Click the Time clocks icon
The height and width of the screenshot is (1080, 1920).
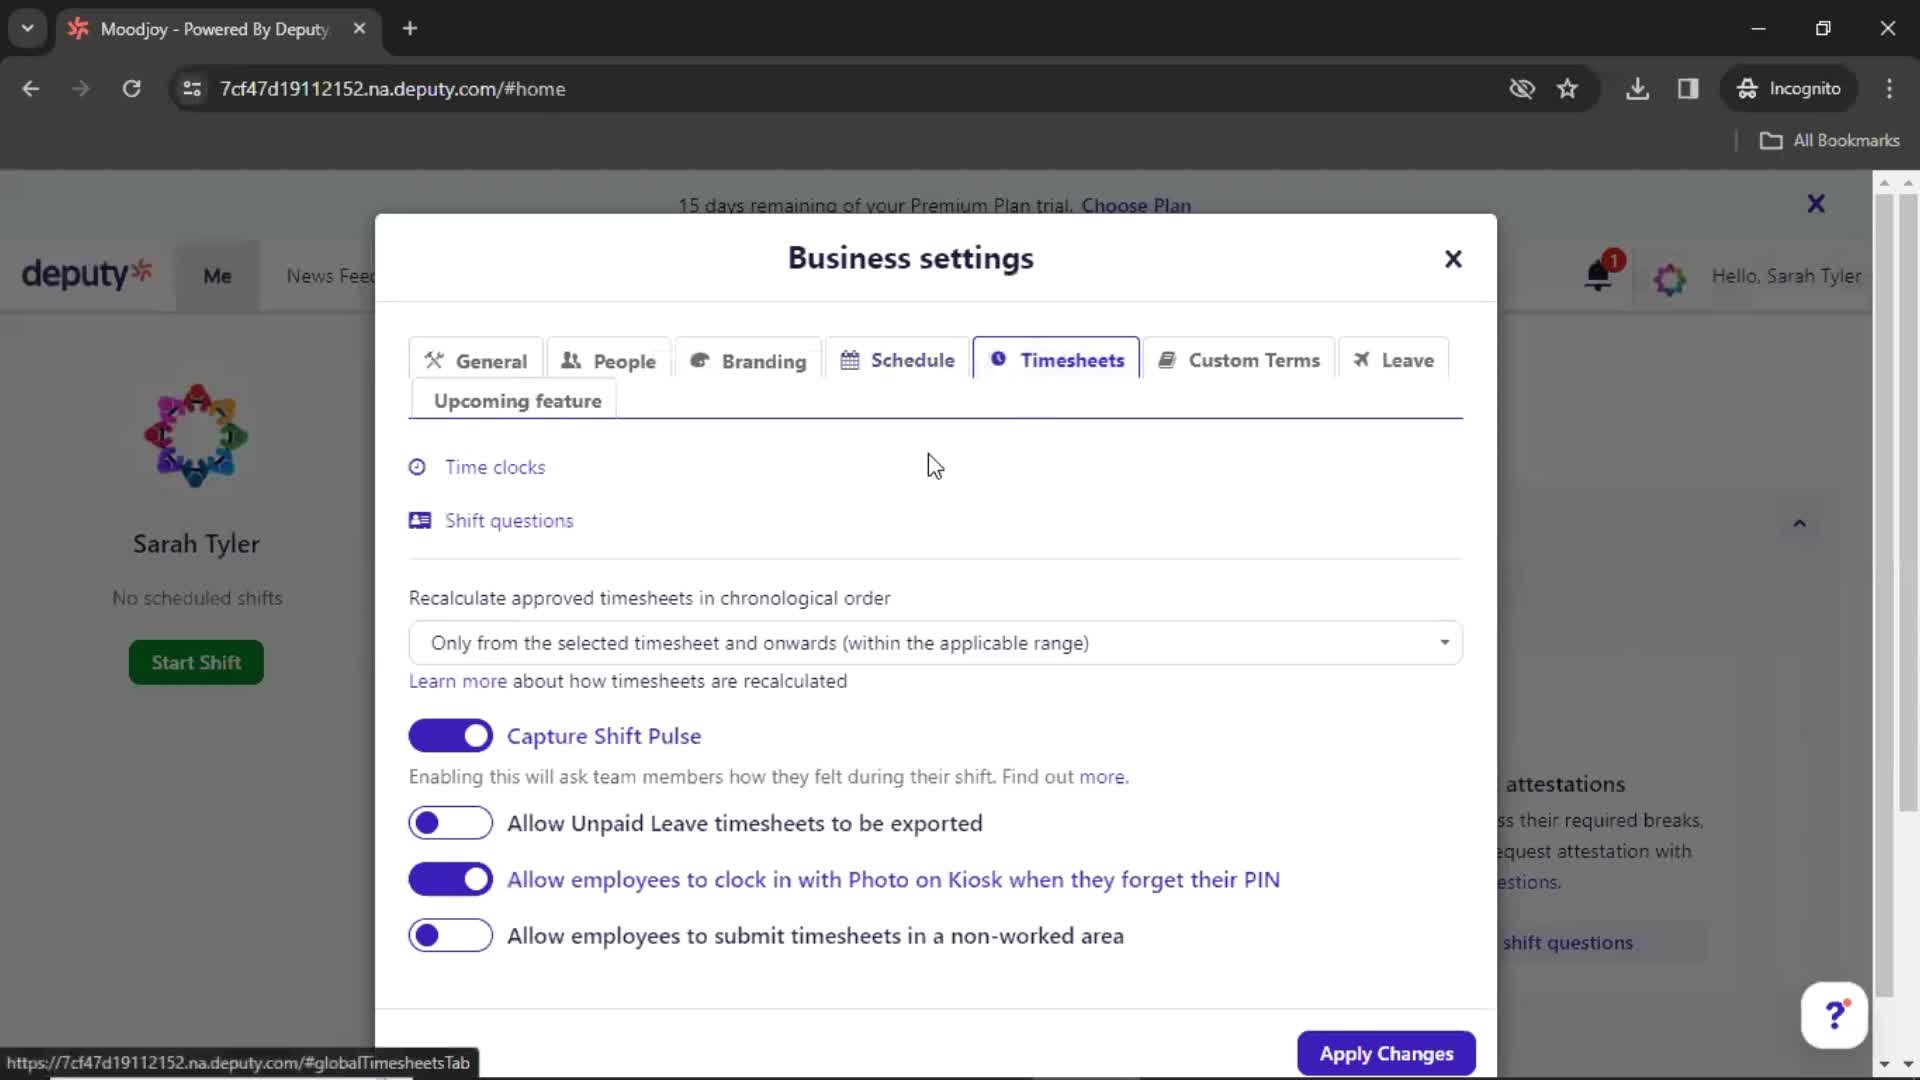tap(418, 467)
